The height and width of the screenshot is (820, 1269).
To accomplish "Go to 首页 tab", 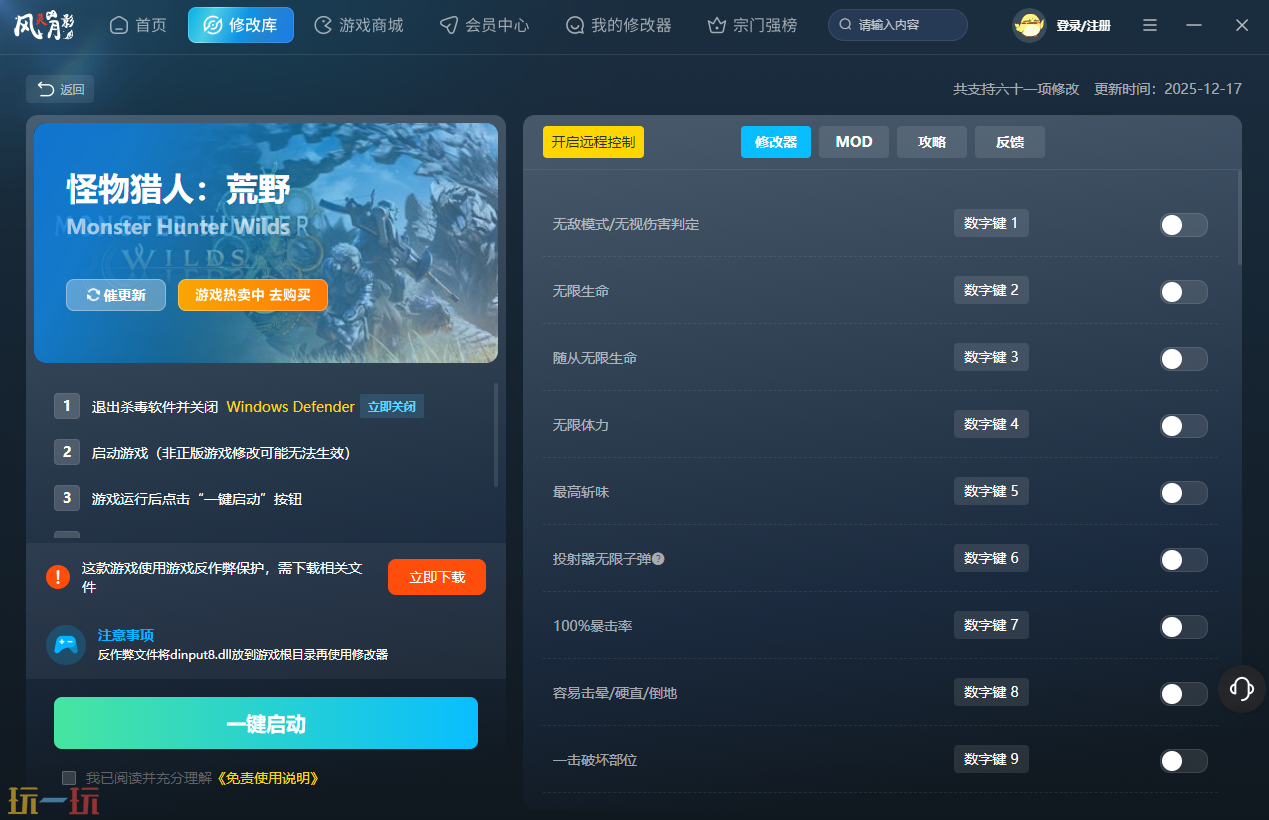I will point(138,25).
